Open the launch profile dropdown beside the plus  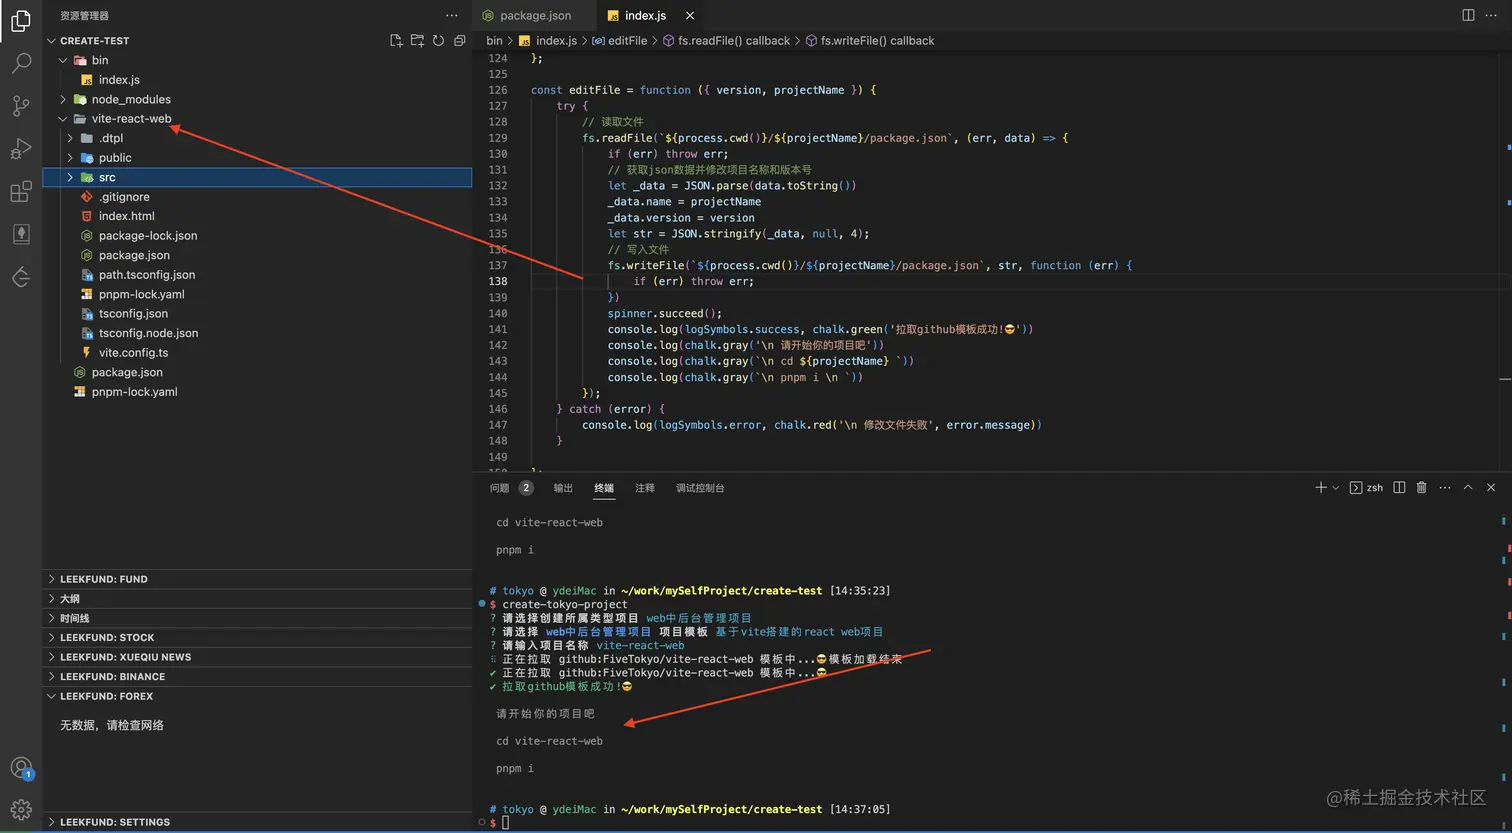[x=1336, y=488]
